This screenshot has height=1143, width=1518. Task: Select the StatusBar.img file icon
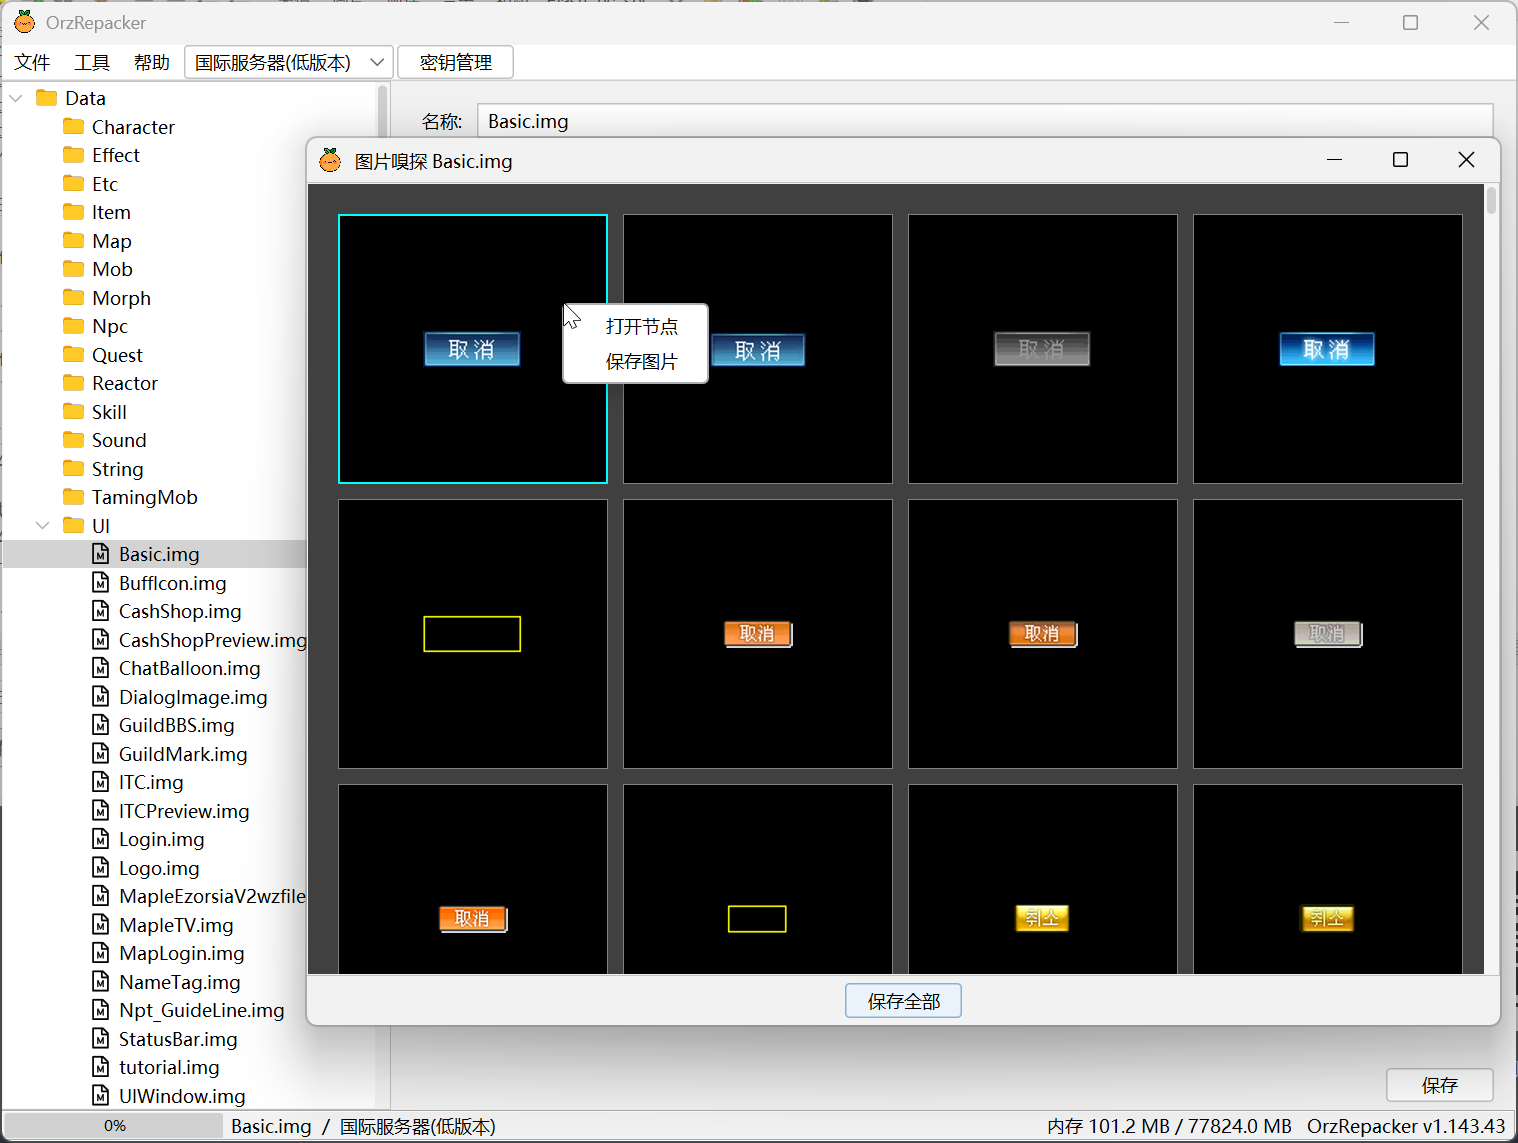coord(101,1039)
